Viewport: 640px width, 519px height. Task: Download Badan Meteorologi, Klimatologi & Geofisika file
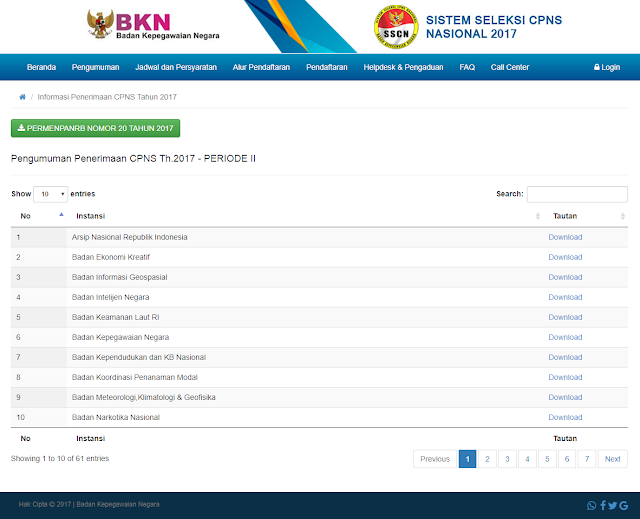pos(565,397)
